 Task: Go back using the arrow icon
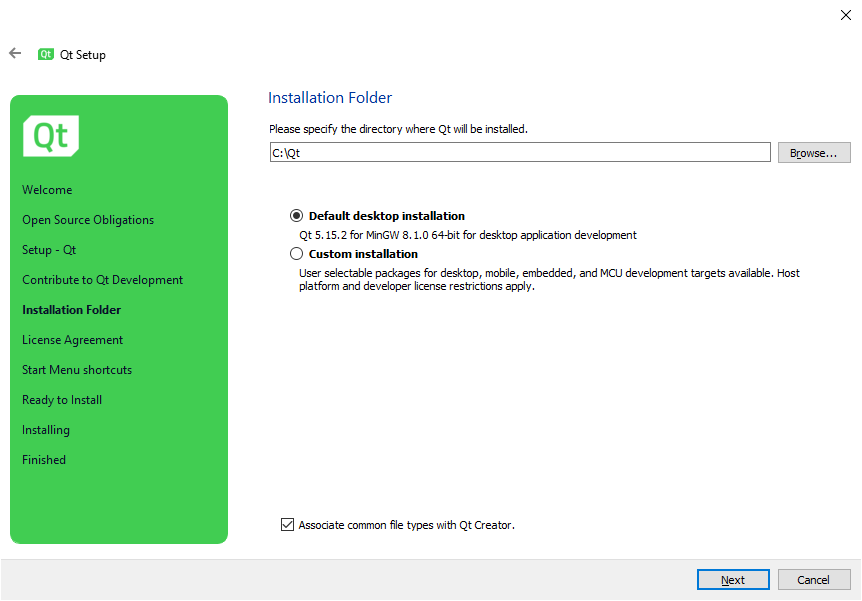coord(15,53)
